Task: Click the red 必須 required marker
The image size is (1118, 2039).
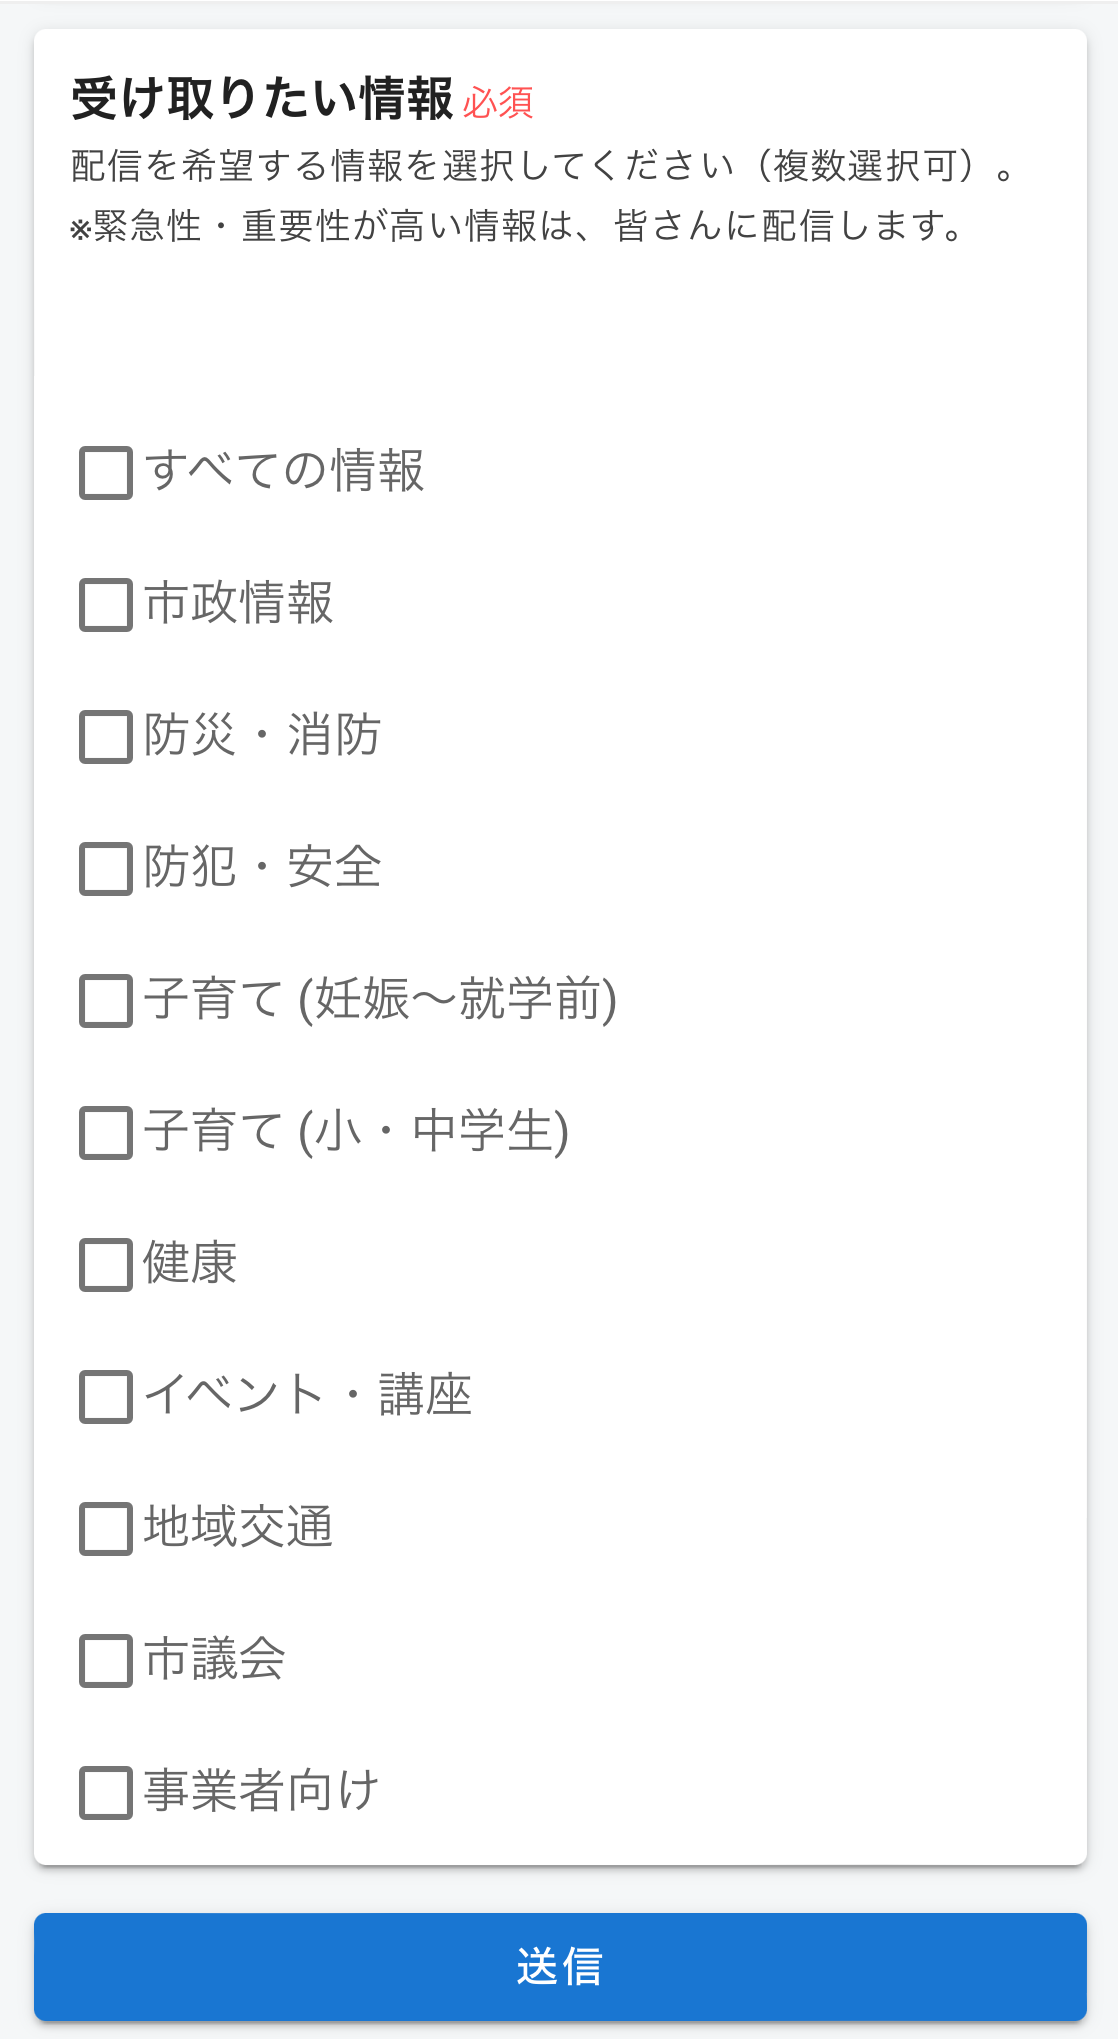Action: 498,103
